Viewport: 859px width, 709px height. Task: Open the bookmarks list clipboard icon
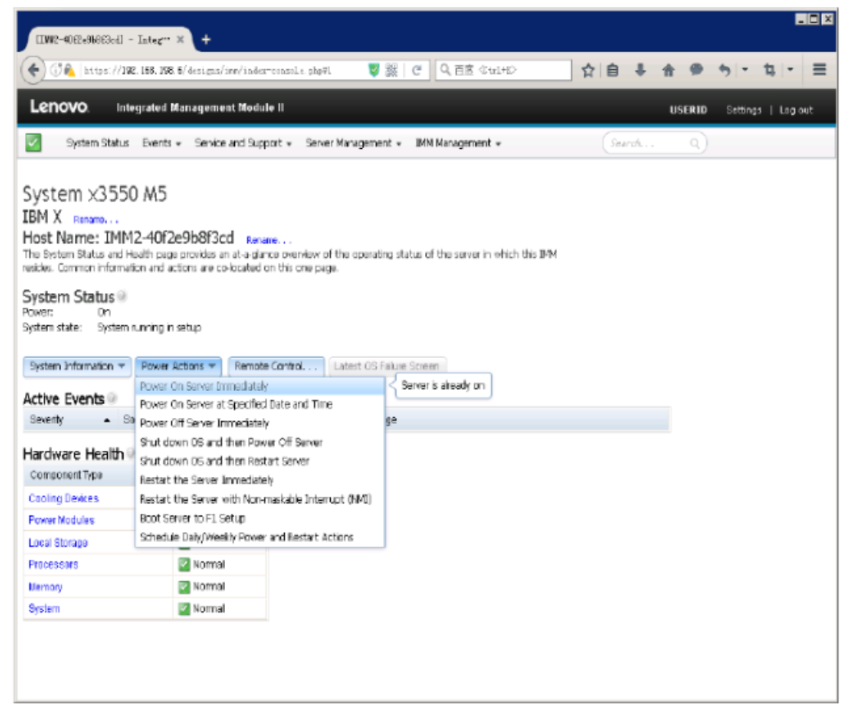[x=613, y=70]
